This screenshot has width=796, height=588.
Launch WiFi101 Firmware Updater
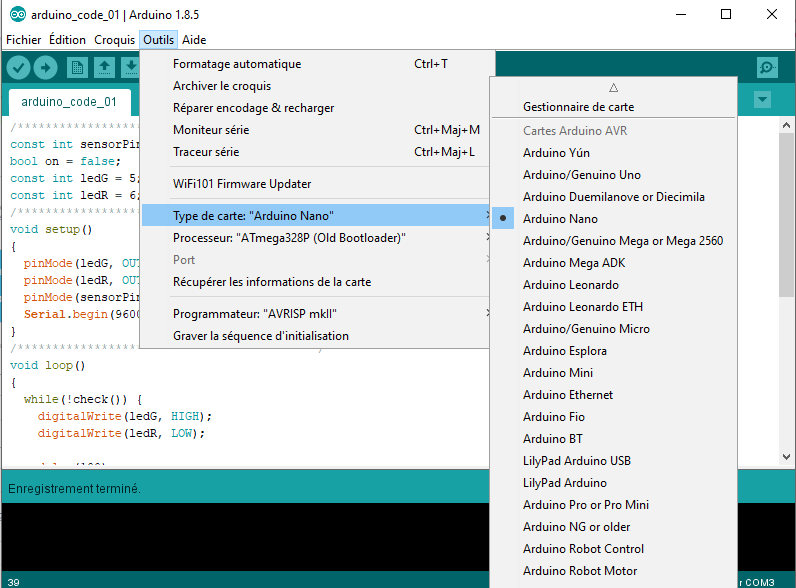pyautogui.click(x=315, y=184)
